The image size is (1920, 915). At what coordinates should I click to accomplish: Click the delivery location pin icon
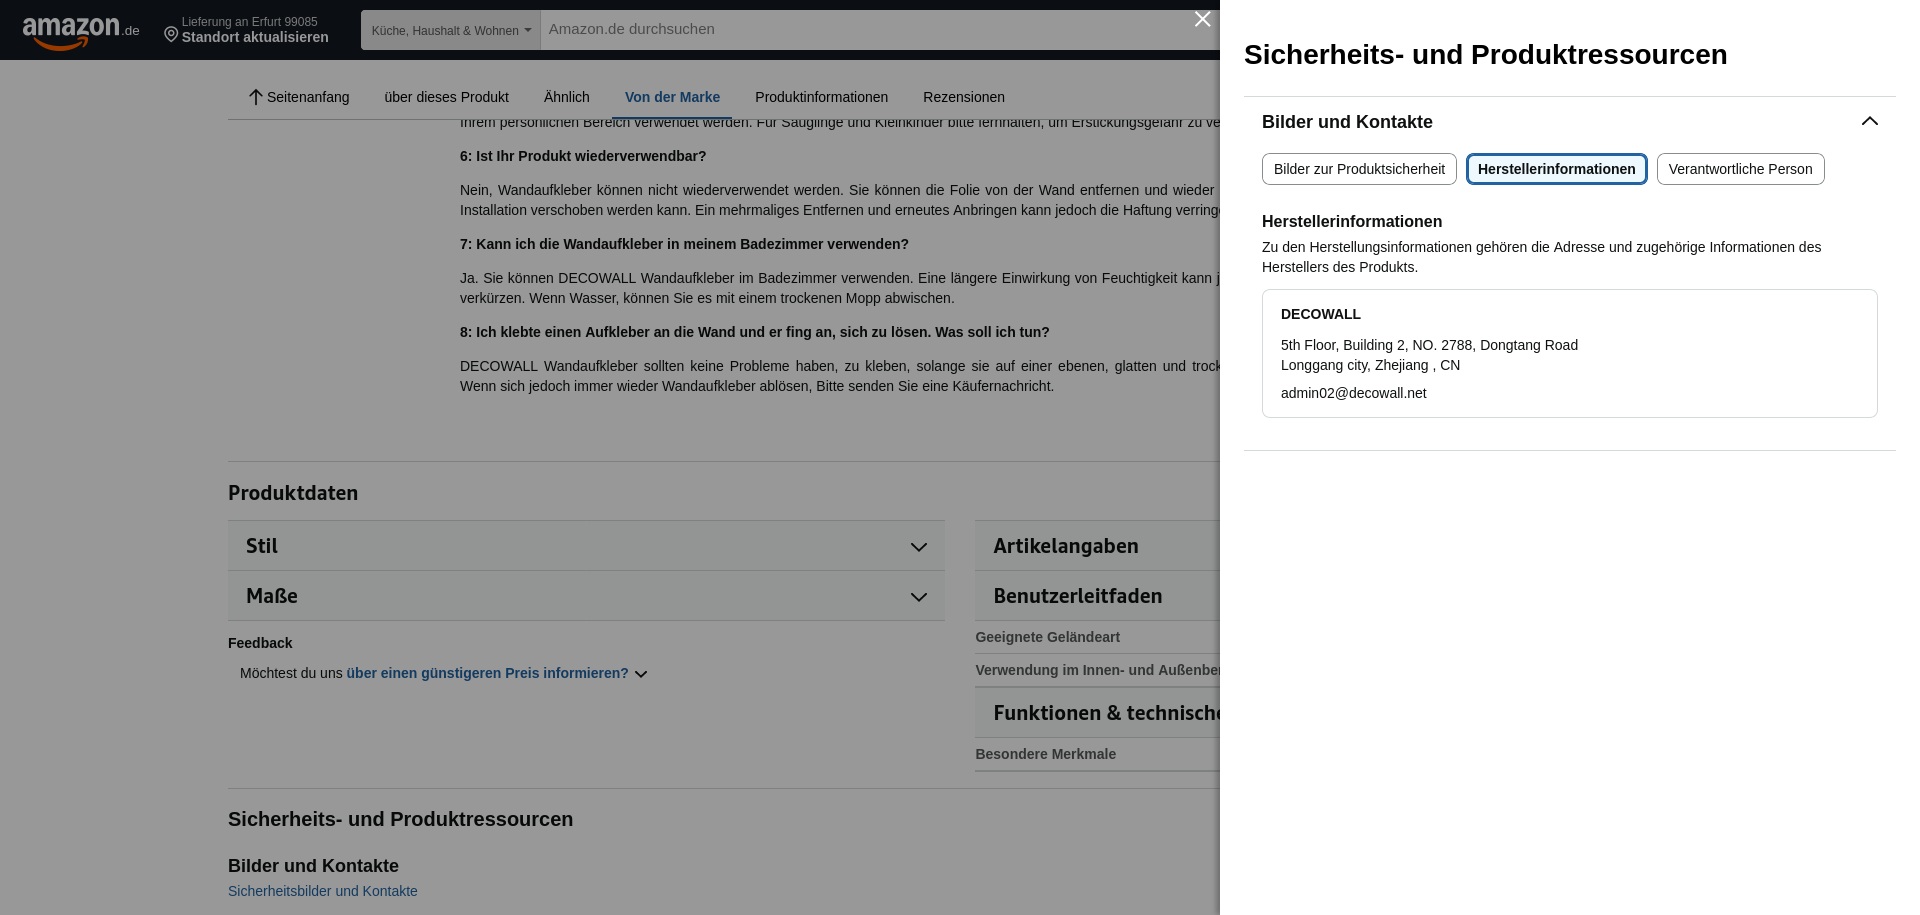pyautogui.click(x=171, y=35)
